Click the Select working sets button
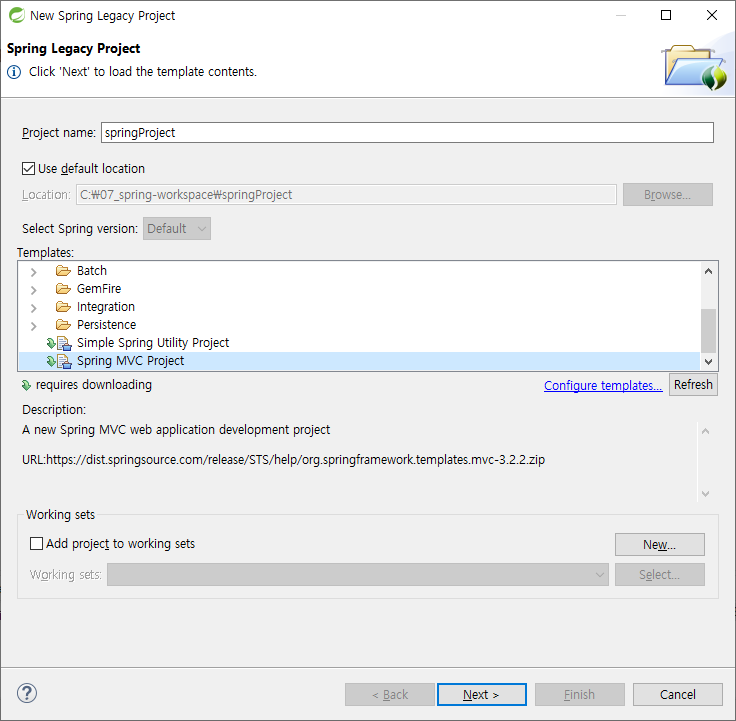736x721 pixels. 659,575
